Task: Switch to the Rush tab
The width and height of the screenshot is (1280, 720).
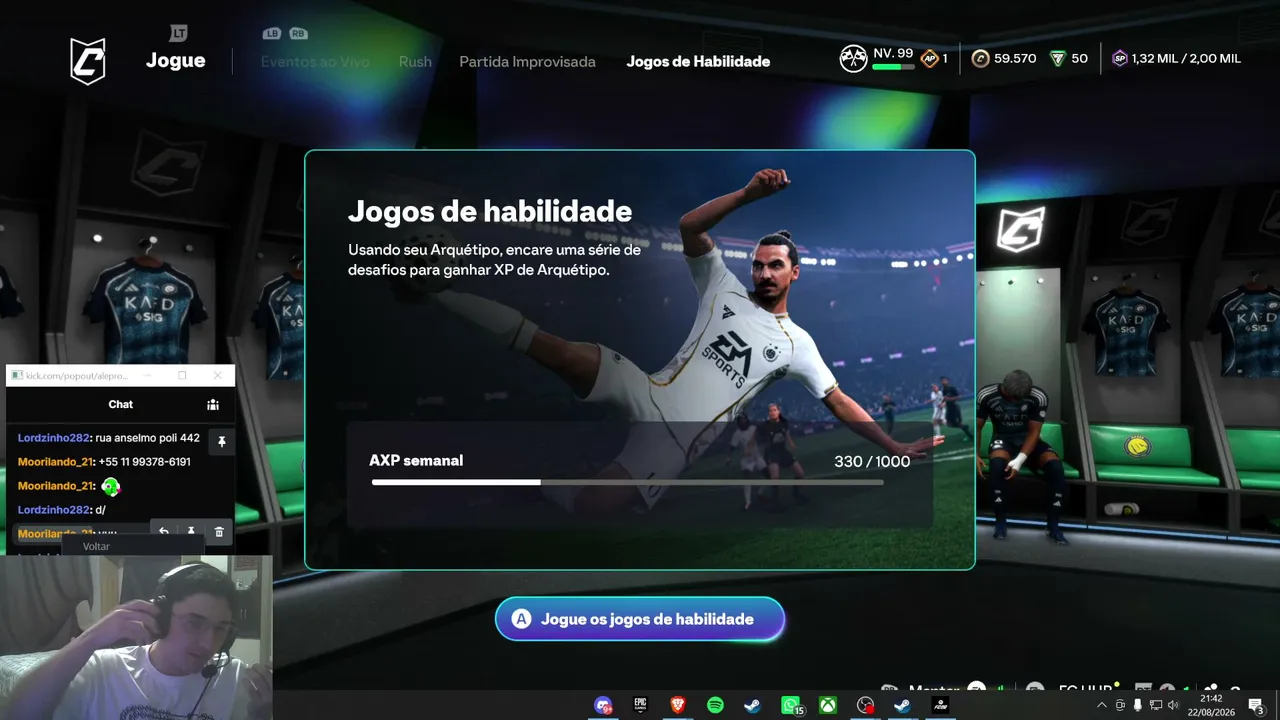Action: coord(415,62)
